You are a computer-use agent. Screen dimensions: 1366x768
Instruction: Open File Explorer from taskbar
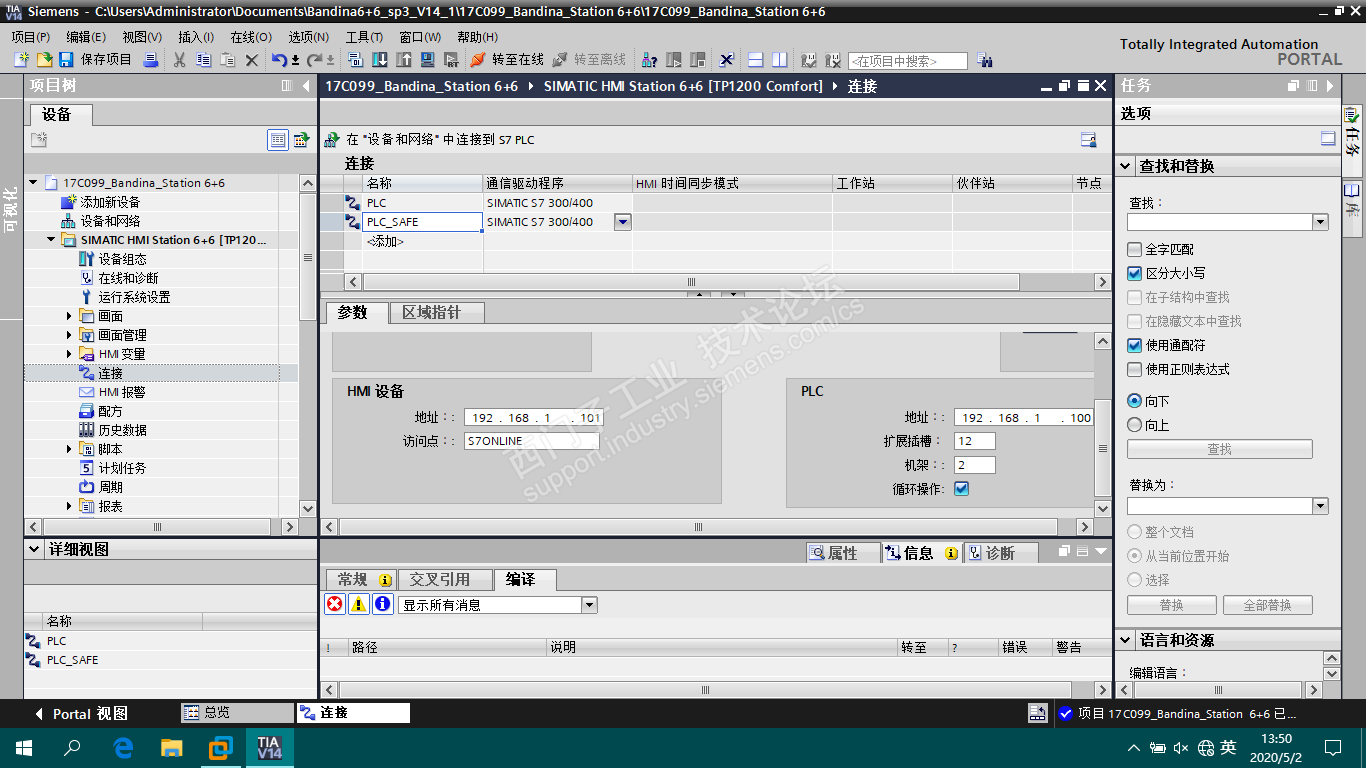(172, 747)
